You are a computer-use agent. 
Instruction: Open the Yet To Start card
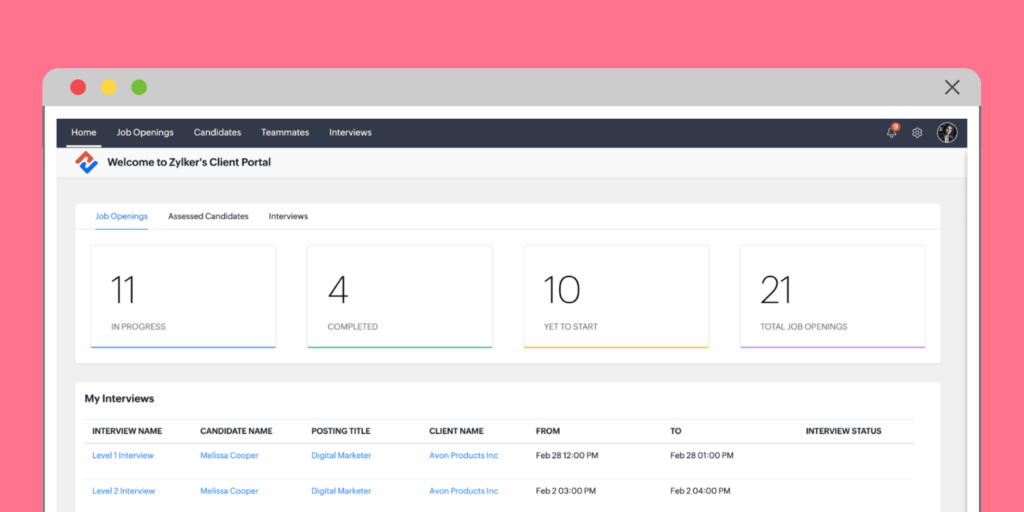pos(616,296)
